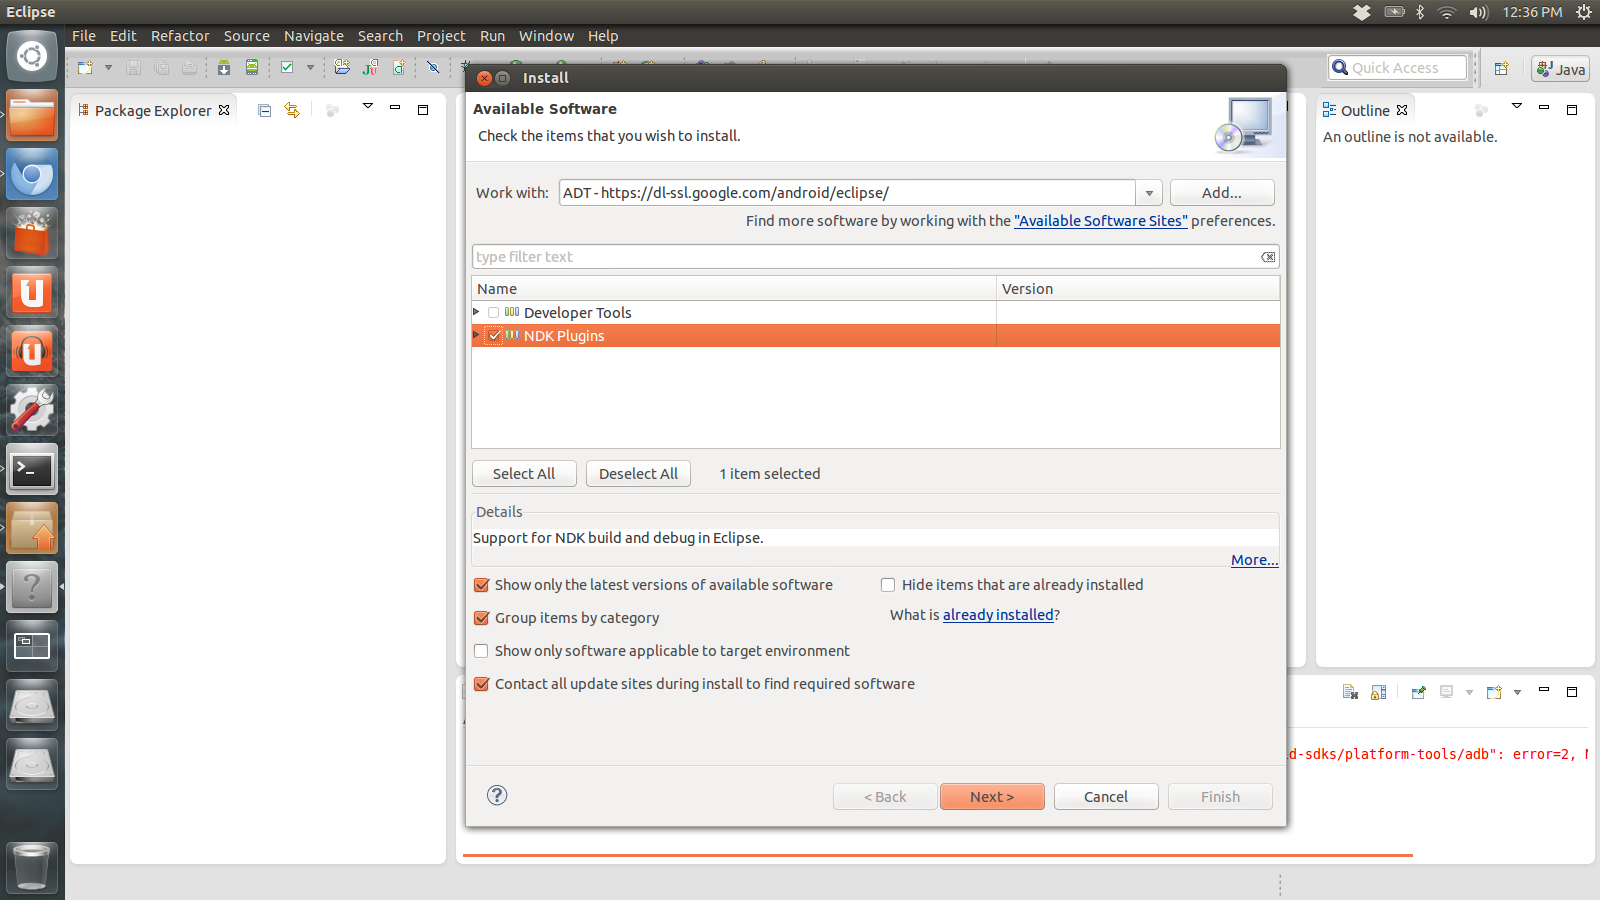Expand the NDK Plugins tree node
The width and height of the screenshot is (1600, 900).
[476, 335]
